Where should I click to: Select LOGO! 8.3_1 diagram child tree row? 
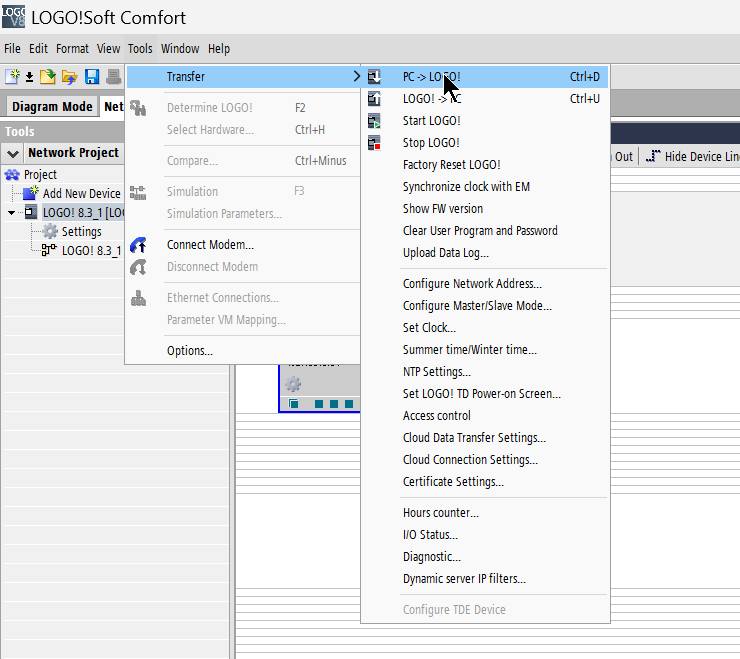pyautogui.click(x=92, y=251)
